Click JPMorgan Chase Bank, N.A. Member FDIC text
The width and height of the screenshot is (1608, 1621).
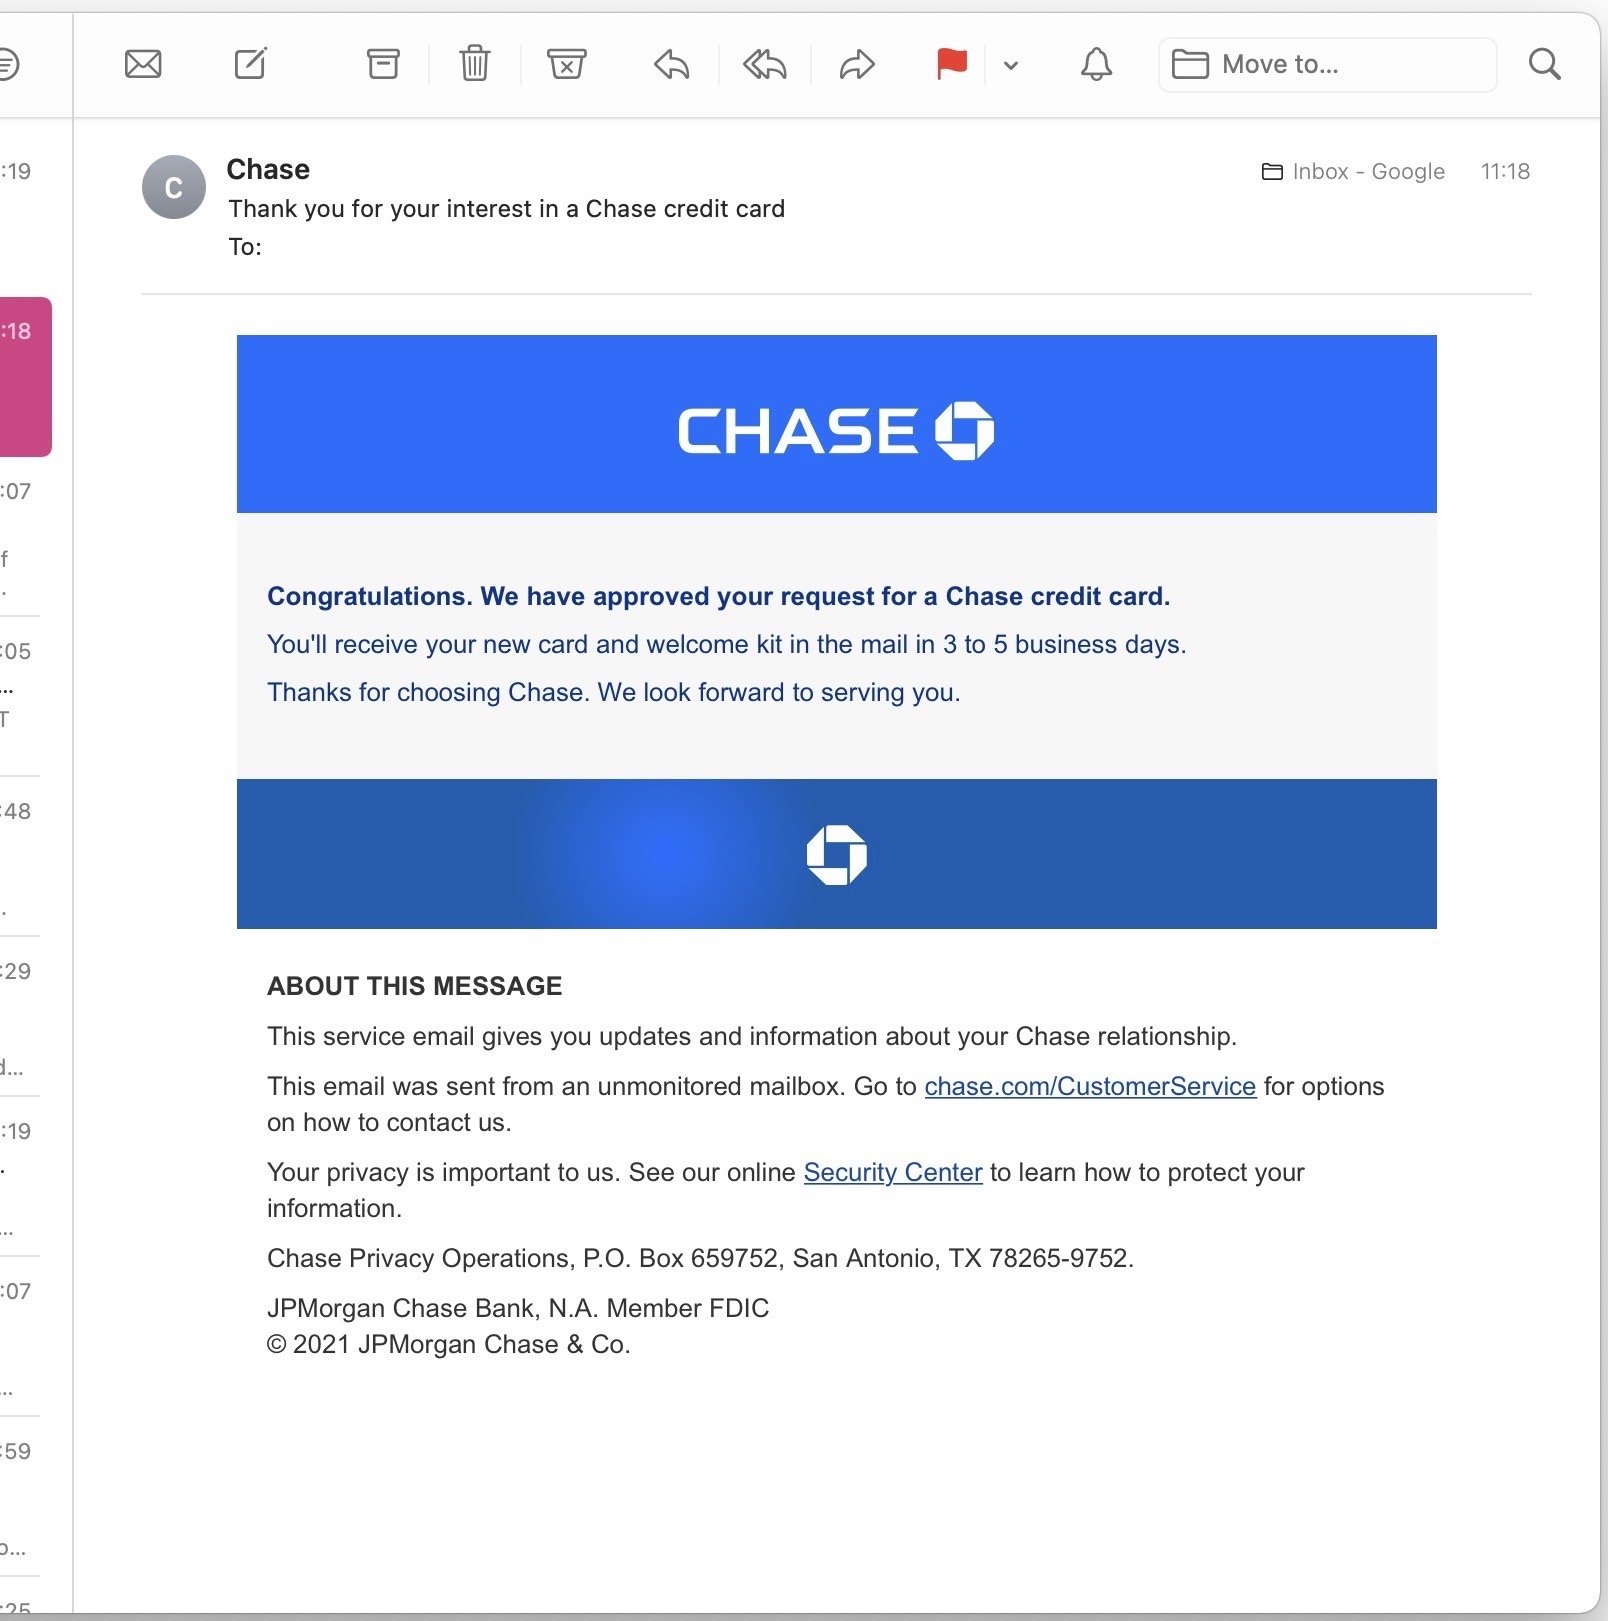tap(518, 1309)
